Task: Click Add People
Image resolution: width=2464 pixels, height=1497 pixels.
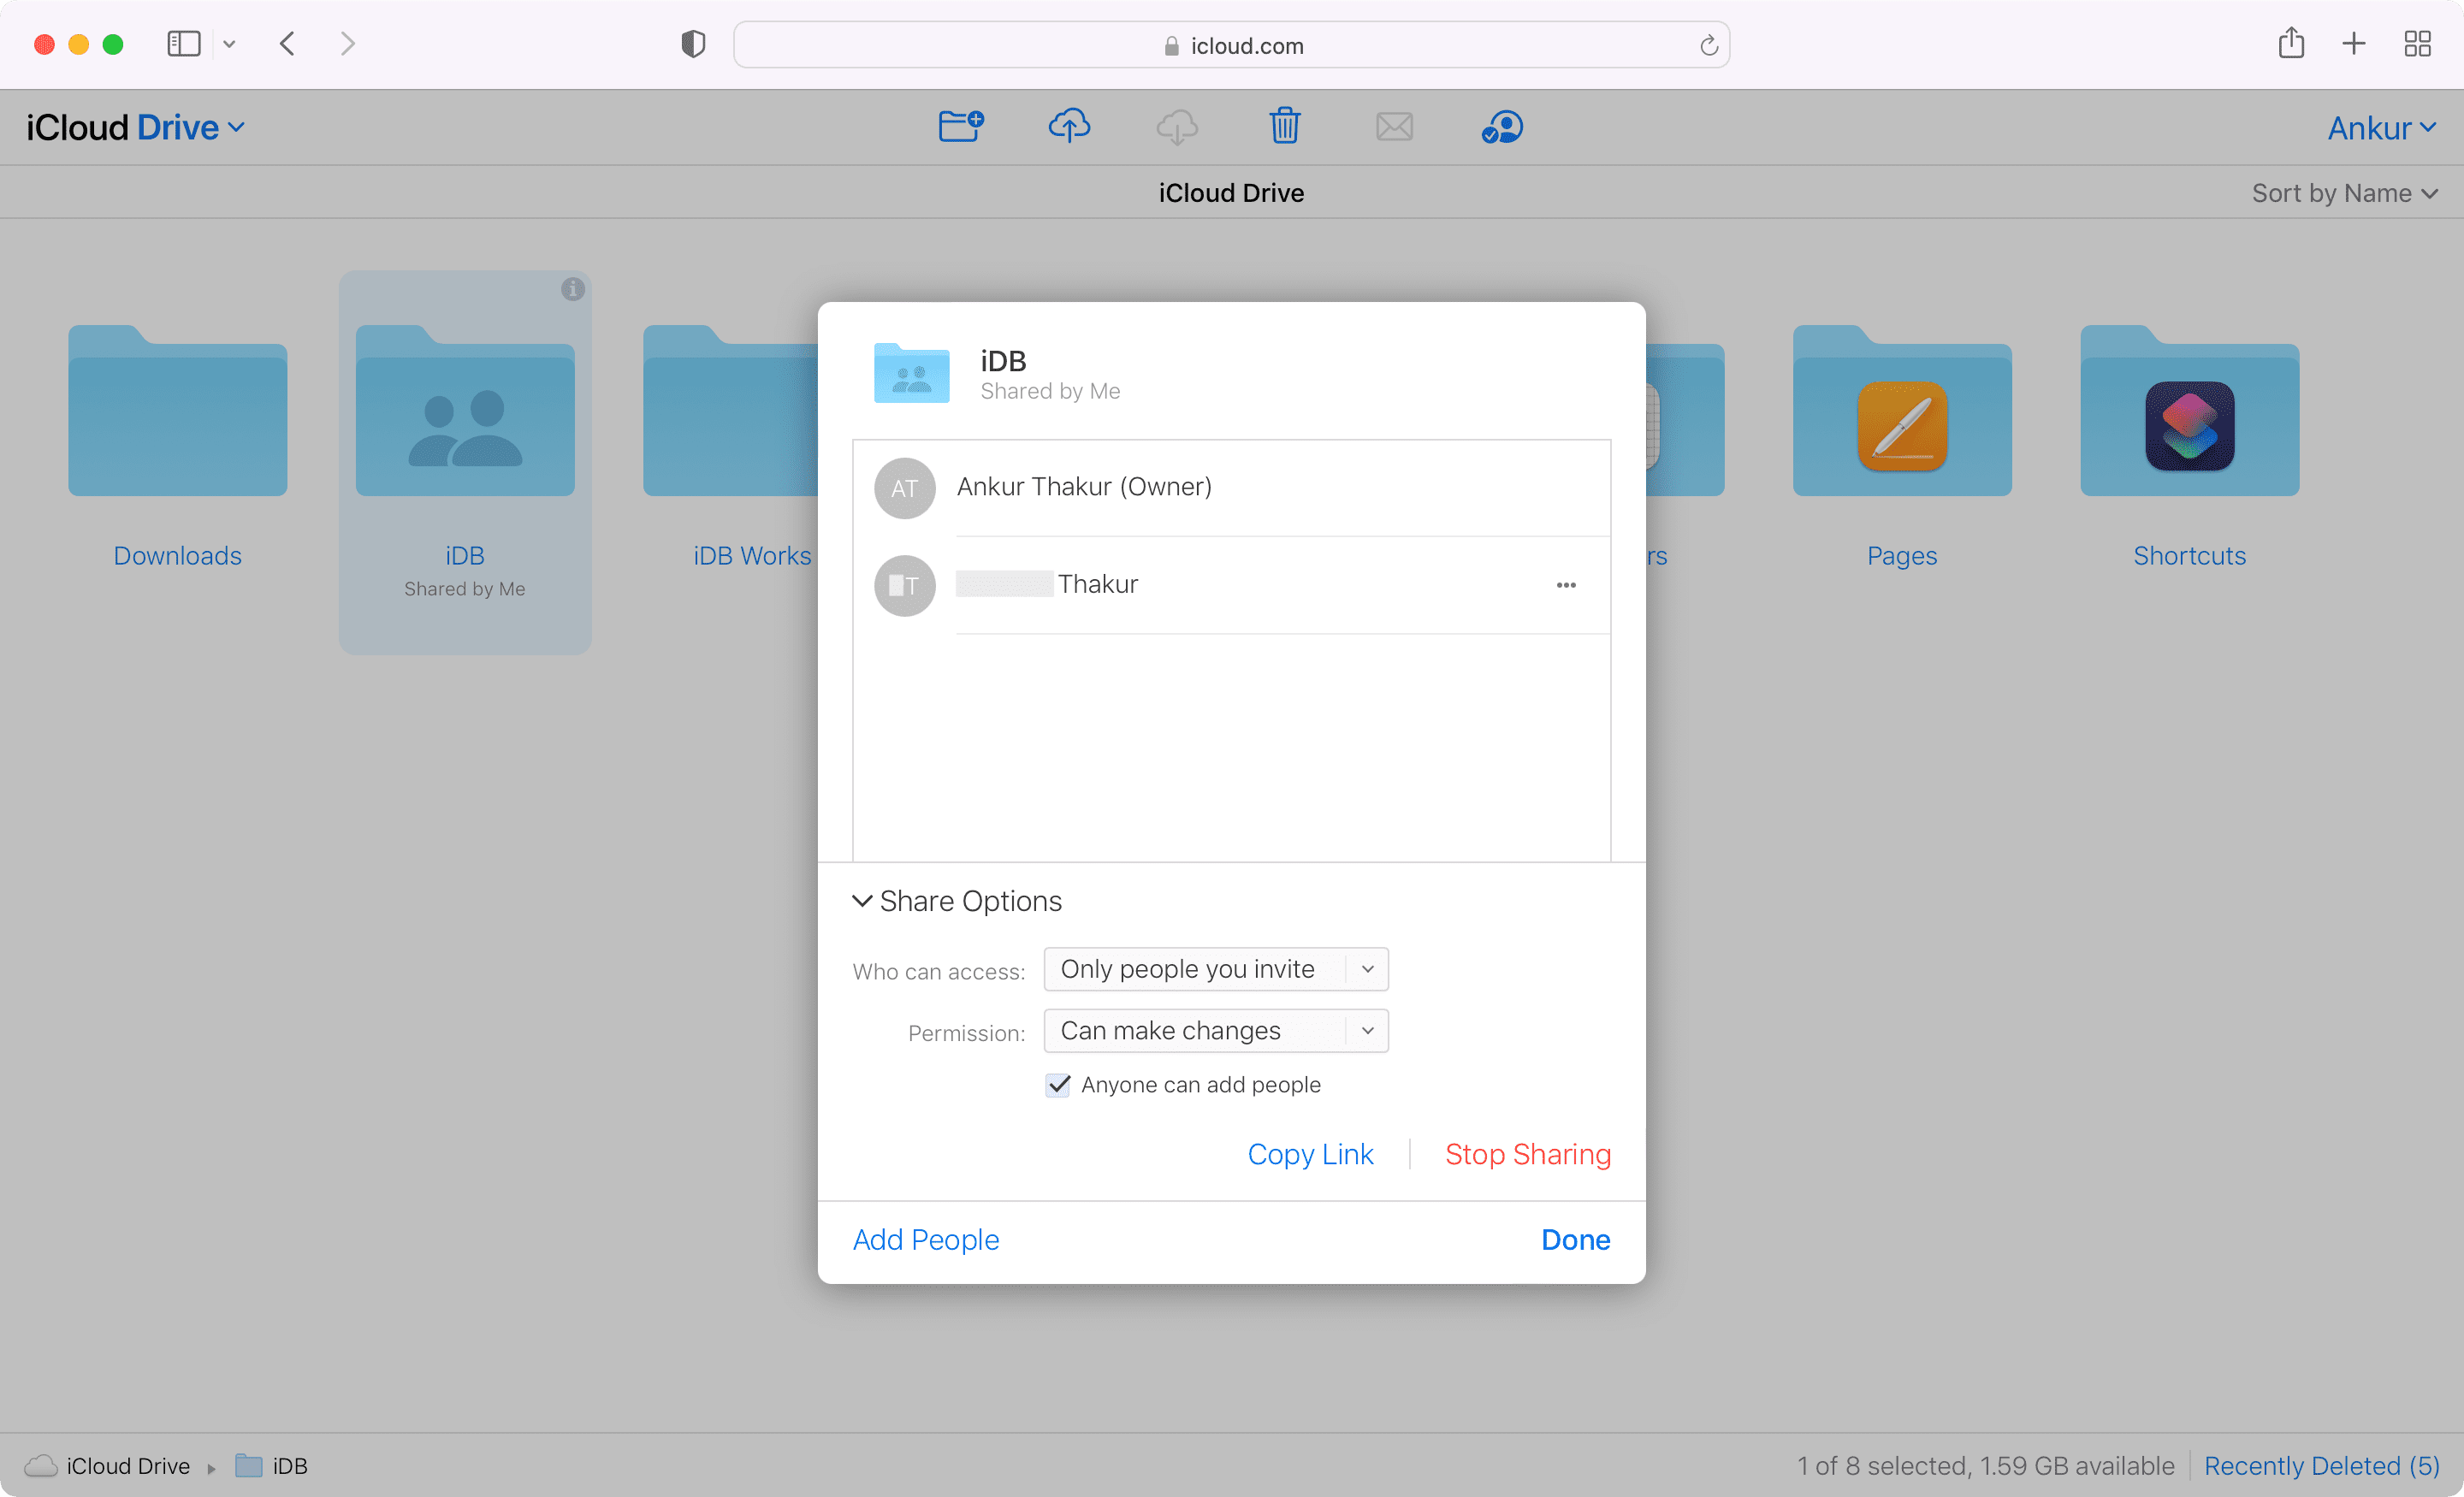Action: point(925,1239)
